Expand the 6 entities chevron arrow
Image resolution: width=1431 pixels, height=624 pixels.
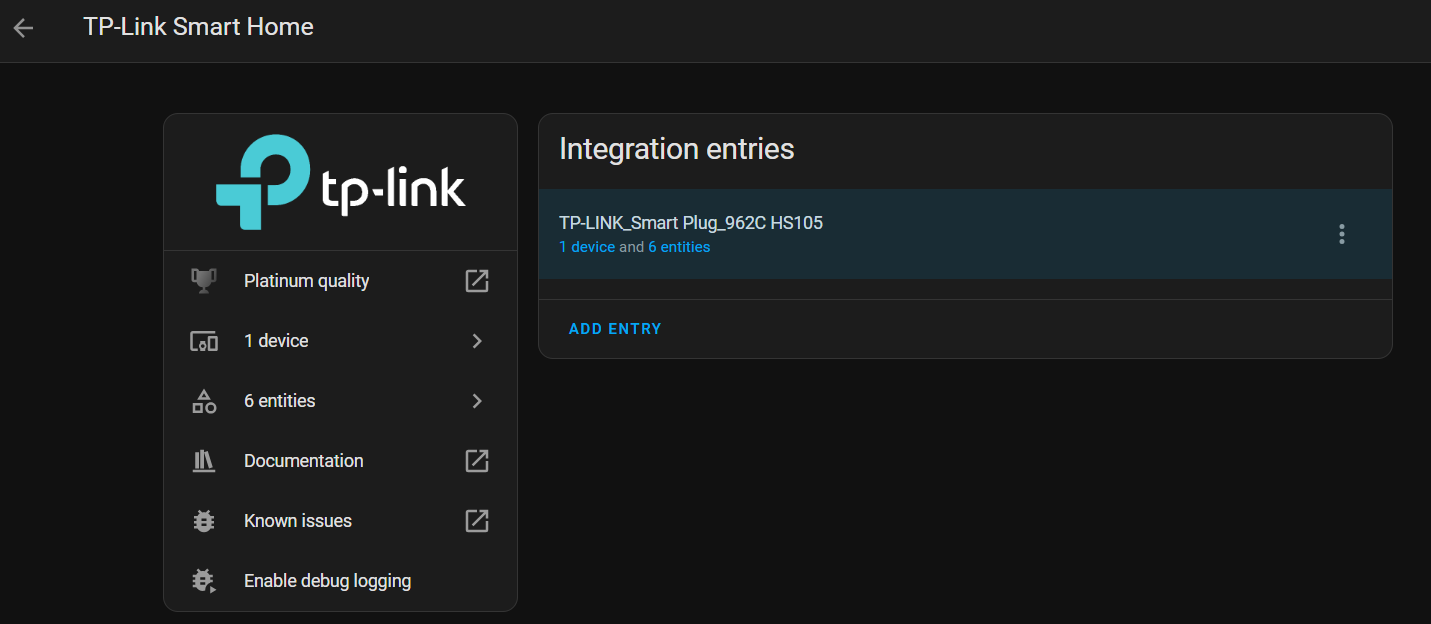(x=477, y=401)
